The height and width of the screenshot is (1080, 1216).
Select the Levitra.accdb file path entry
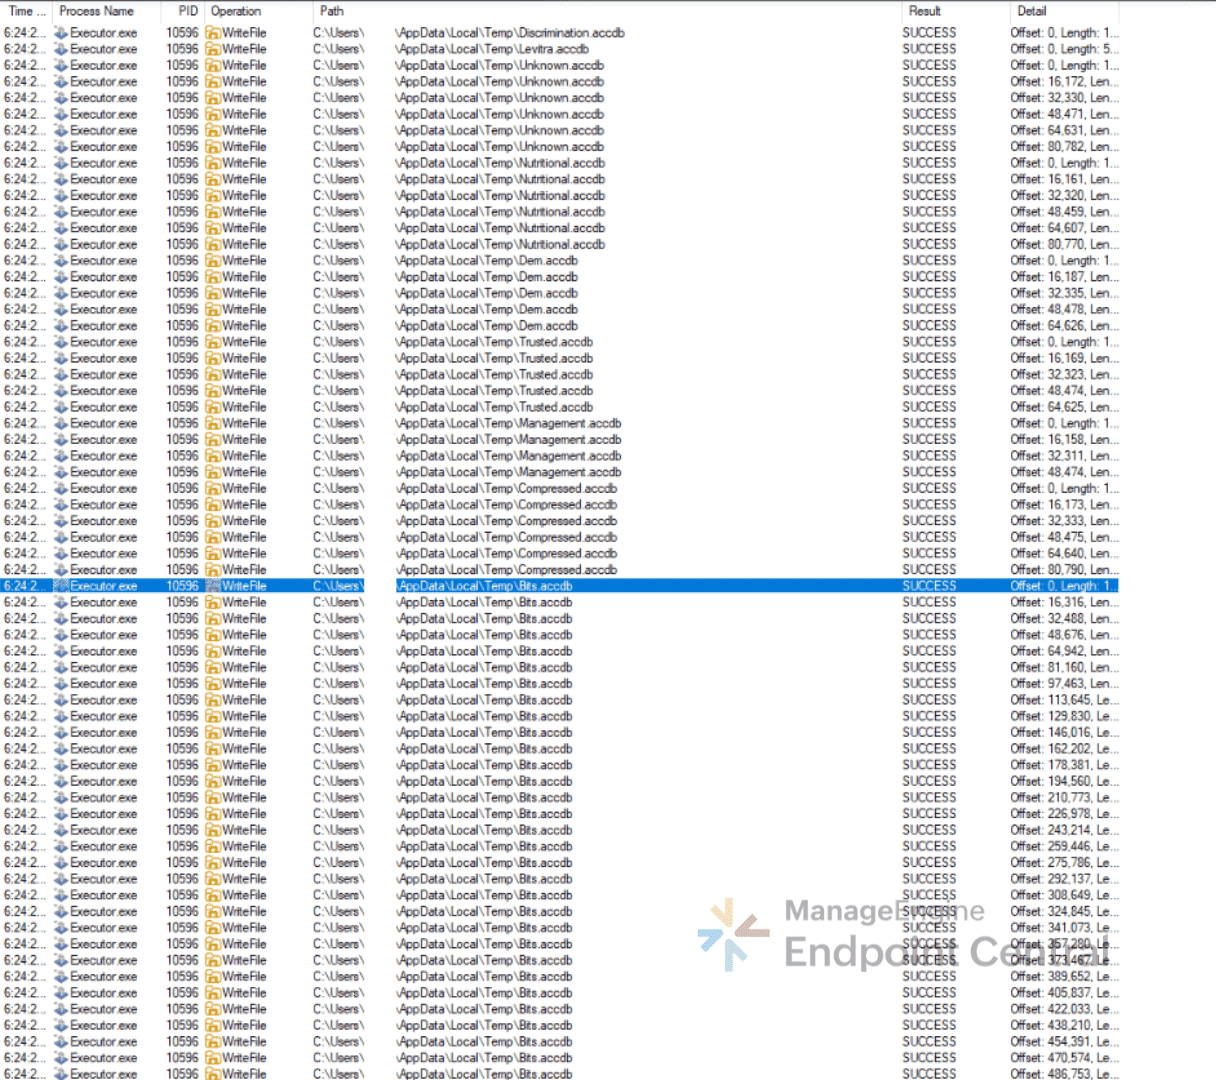(492, 49)
